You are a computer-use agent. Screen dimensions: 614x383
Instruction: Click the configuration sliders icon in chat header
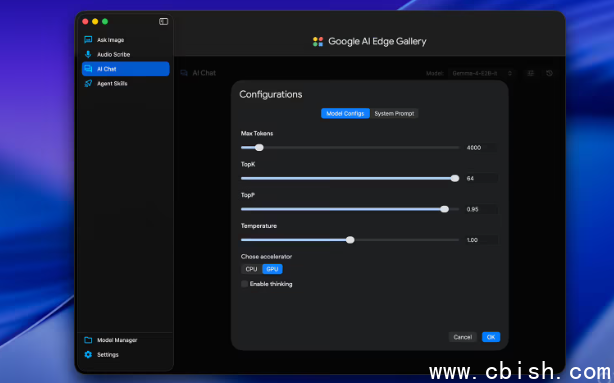(x=531, y=73)
